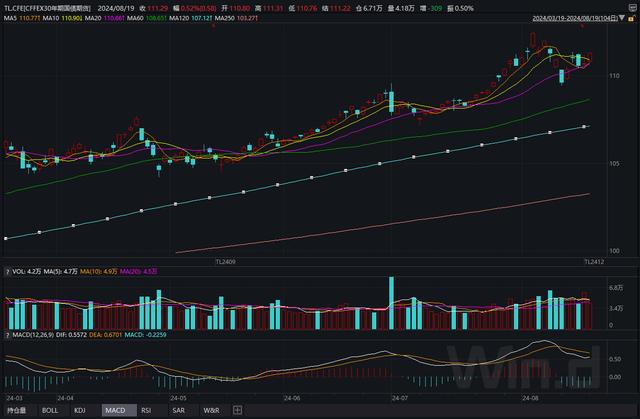
Task: Switch to the RSI indicator tab
Action: (x=146, y=410)
